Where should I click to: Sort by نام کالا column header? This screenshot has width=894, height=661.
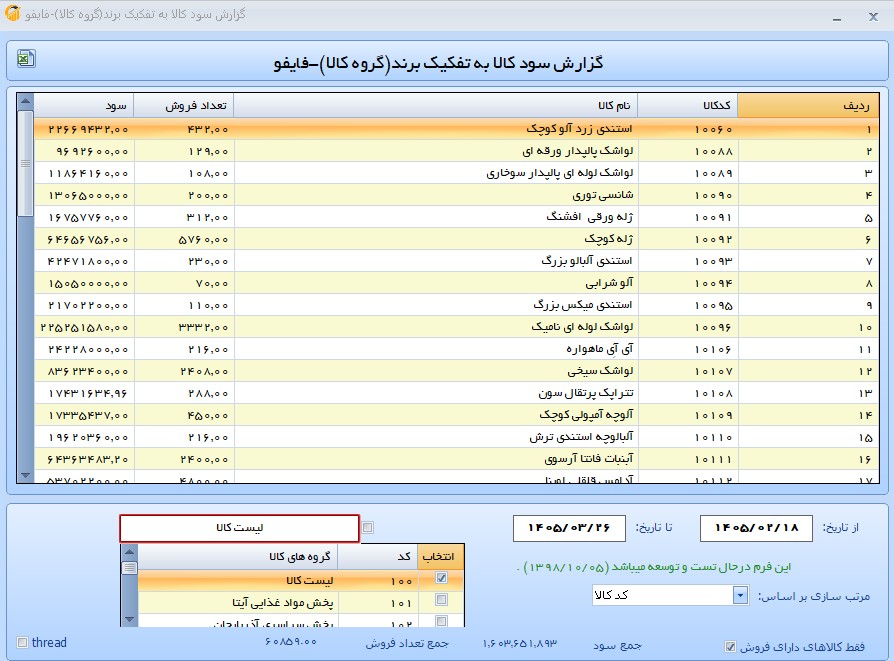pos(436,106)
